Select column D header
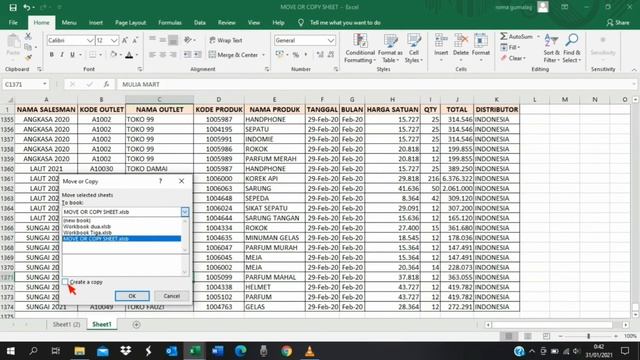 (219, 100)
